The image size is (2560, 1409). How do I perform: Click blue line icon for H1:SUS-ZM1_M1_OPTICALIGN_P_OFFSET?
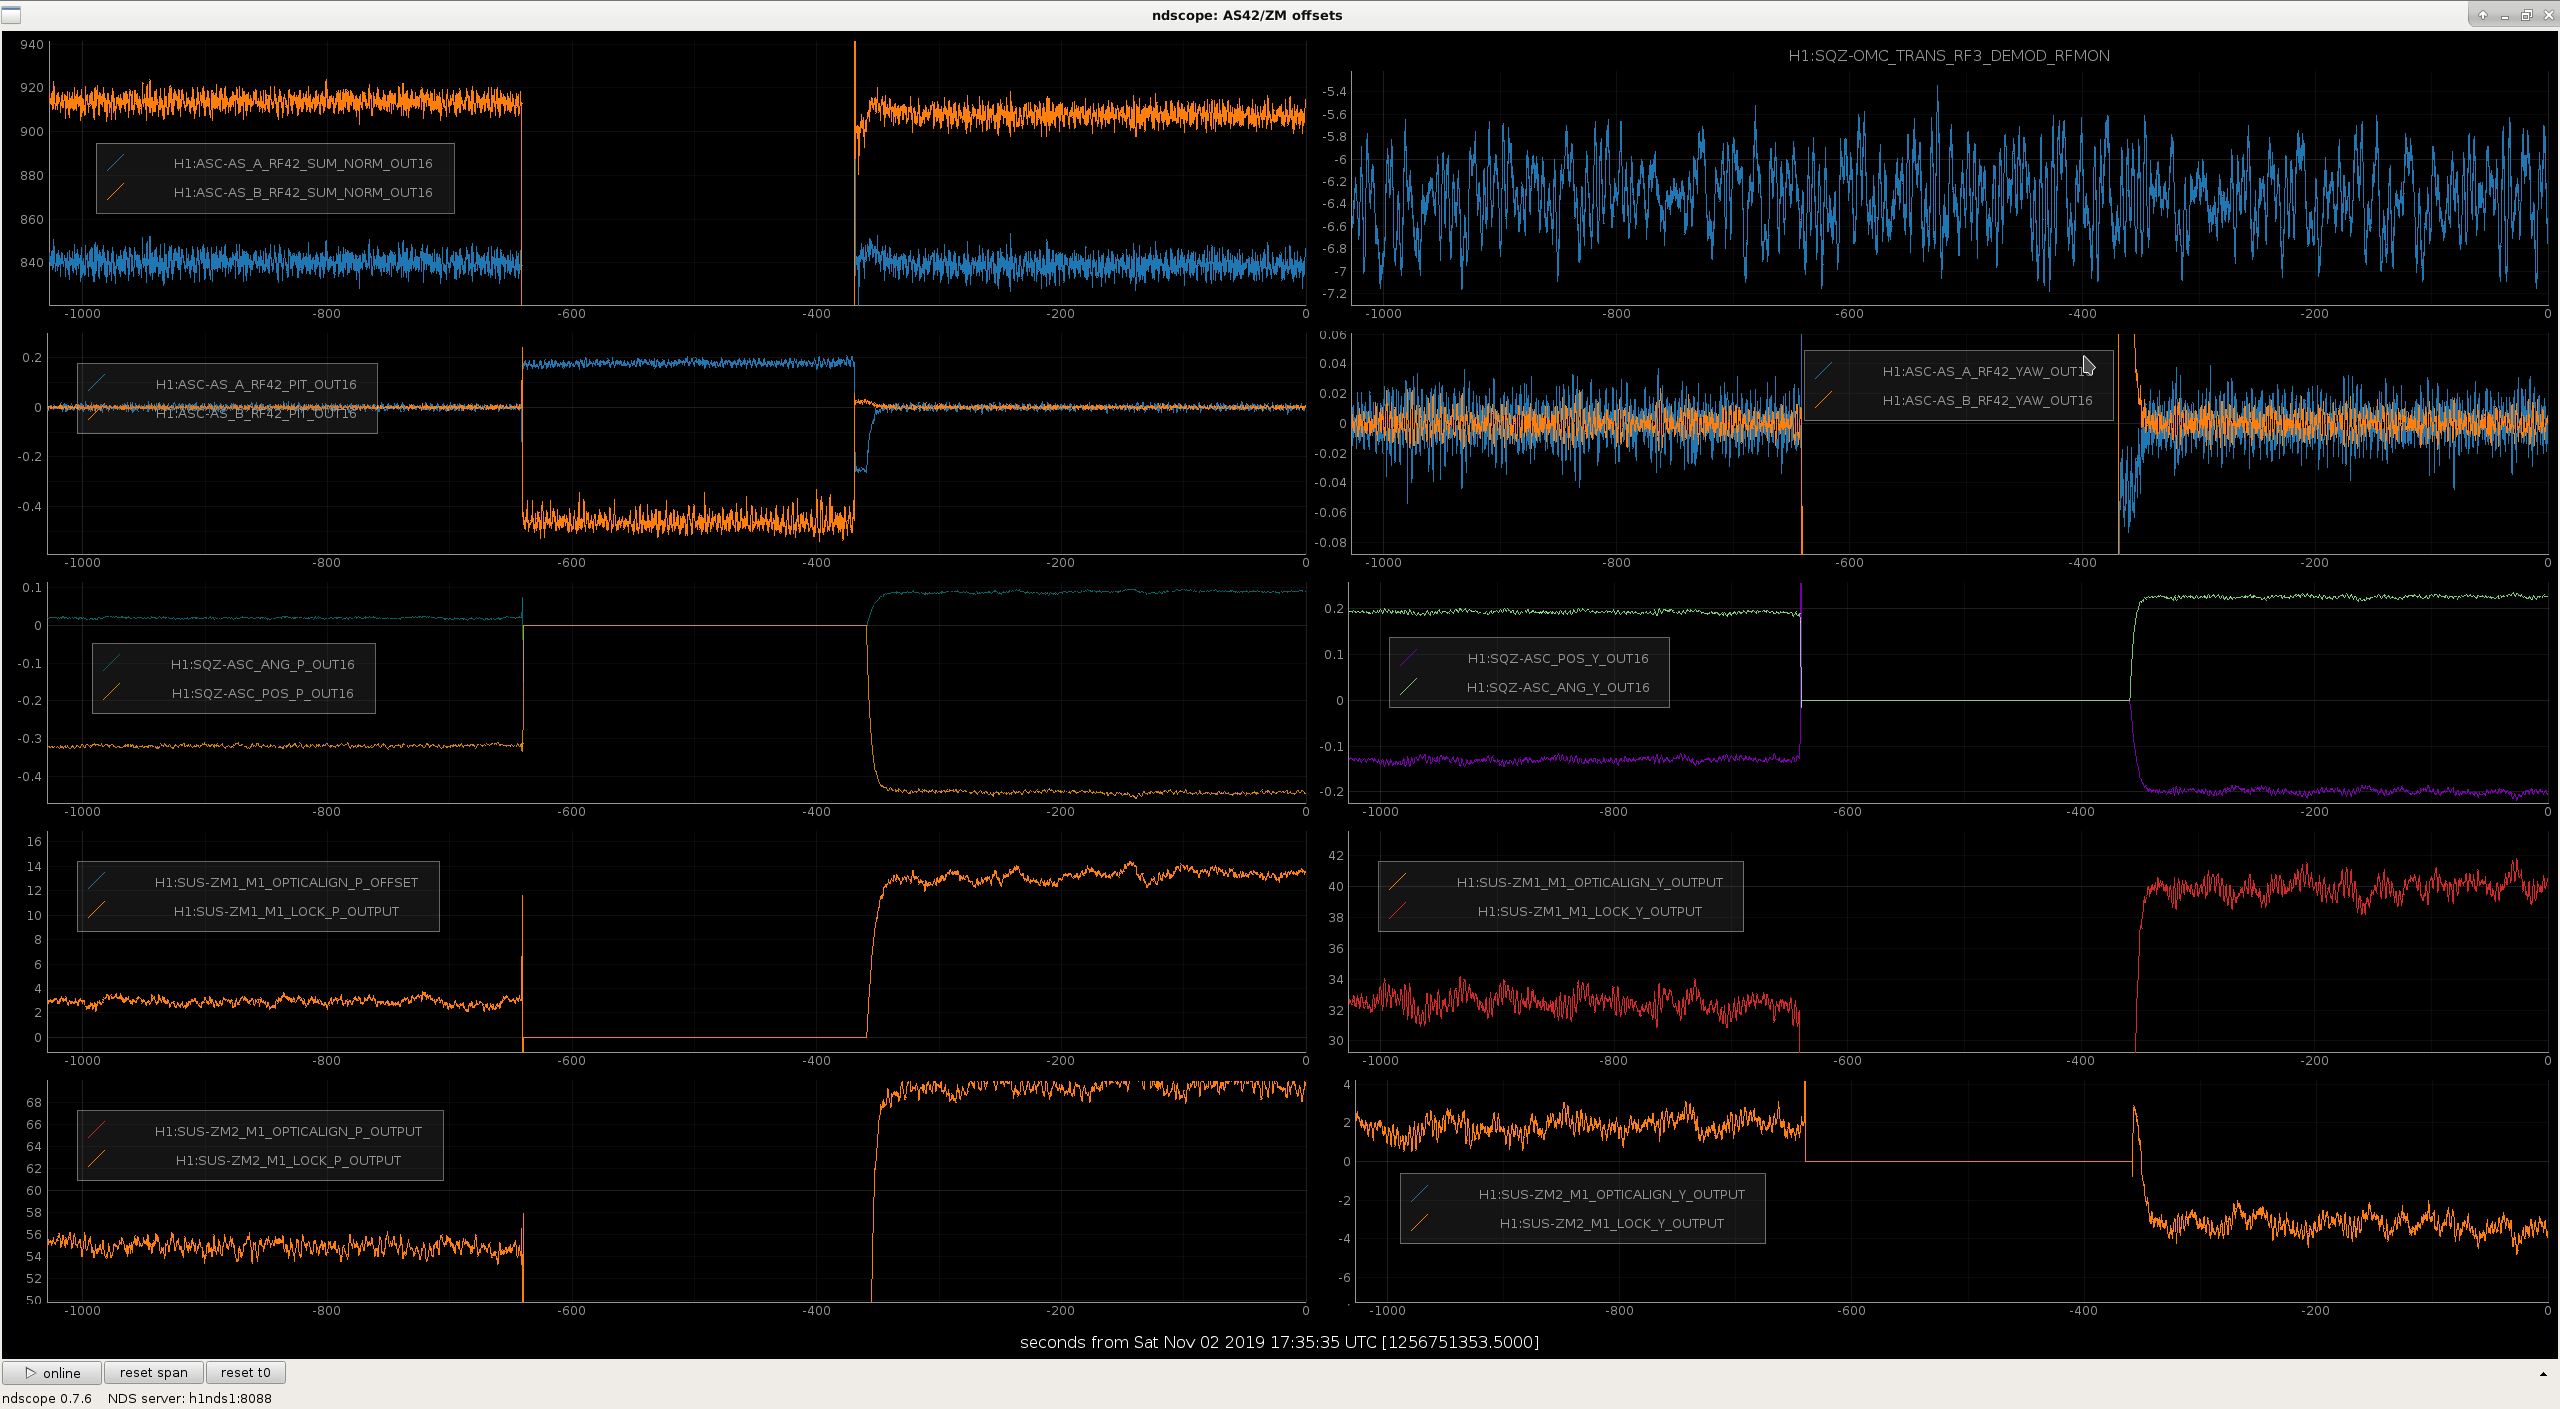(x=97, y=881)
